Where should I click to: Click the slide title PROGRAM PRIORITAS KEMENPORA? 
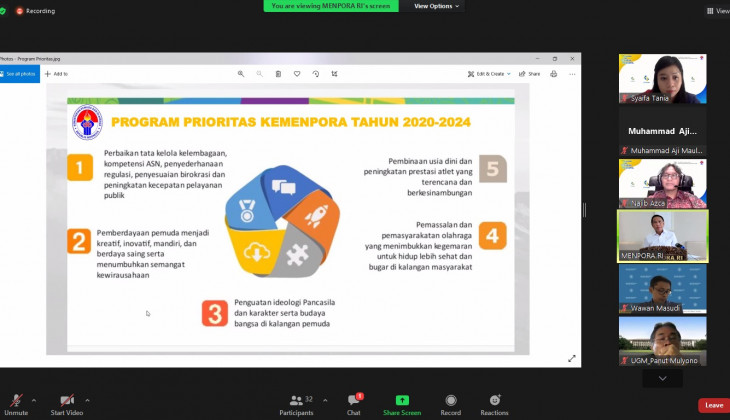(x=291, y=122)
